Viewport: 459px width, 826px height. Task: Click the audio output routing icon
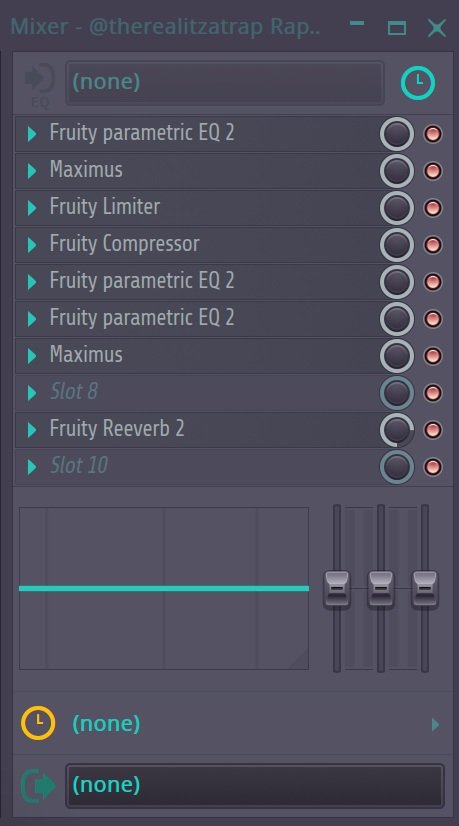[x=38, y=786]
